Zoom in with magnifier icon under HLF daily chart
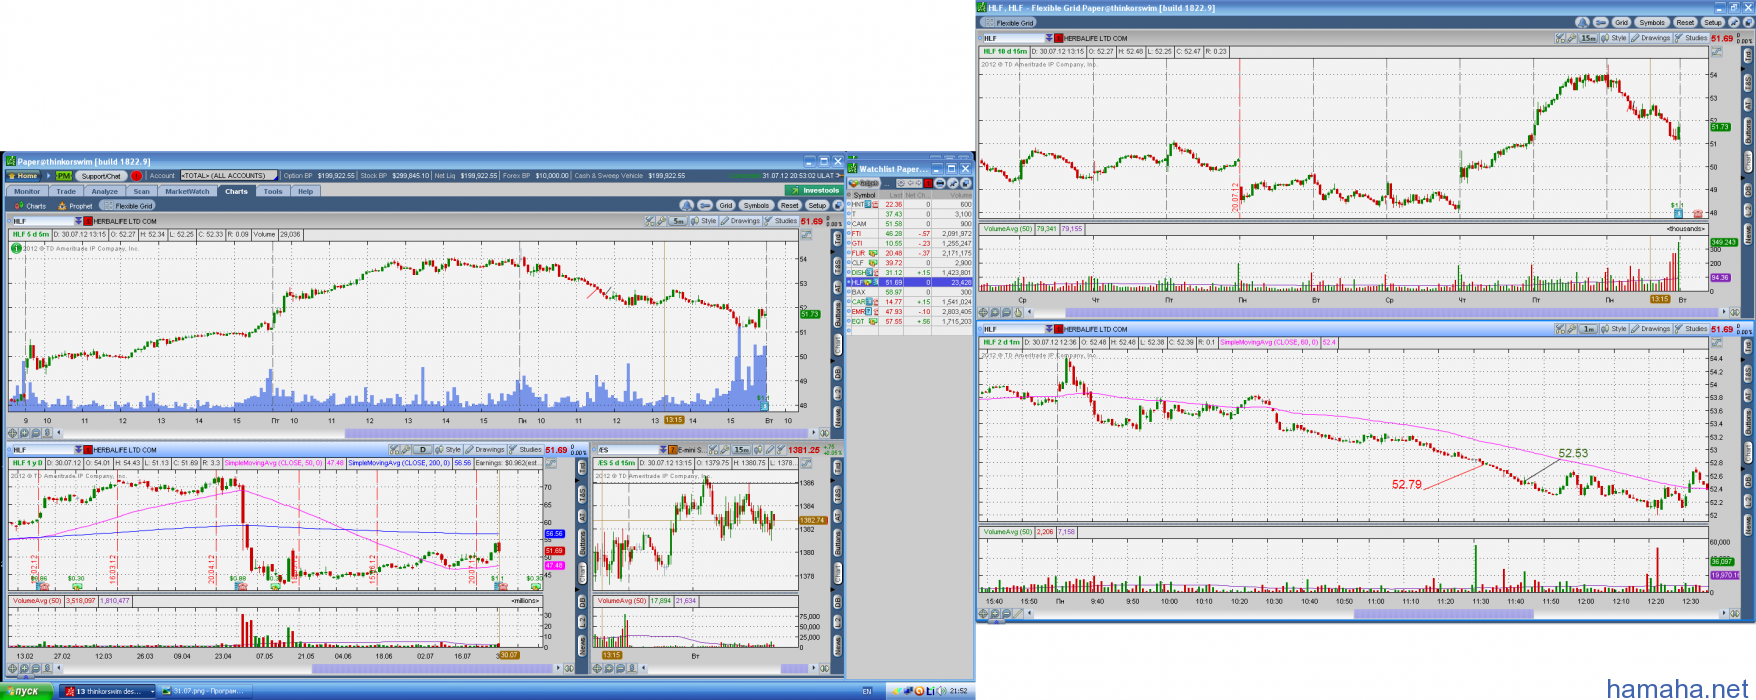 24,668
